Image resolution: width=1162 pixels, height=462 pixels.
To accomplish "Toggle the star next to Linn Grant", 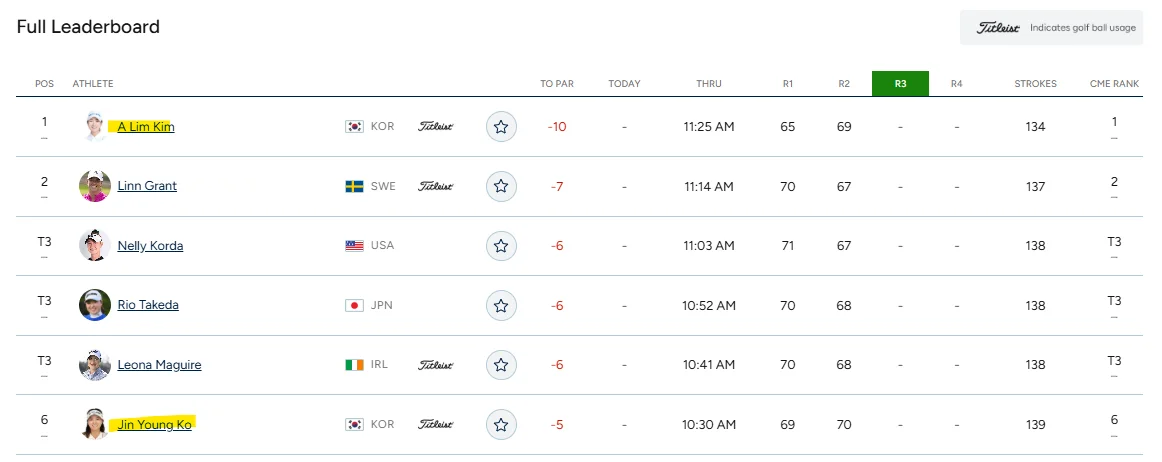I will (501, 186).
